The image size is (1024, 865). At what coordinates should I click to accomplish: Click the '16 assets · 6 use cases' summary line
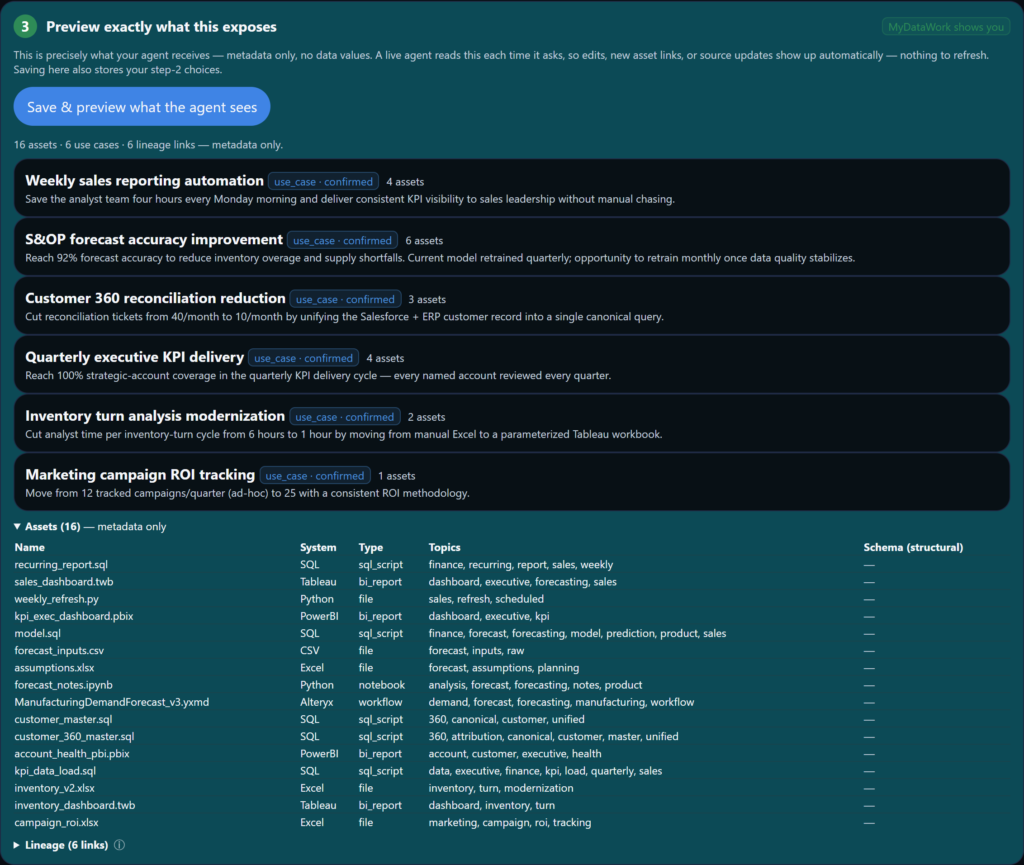tap(148, 145)
